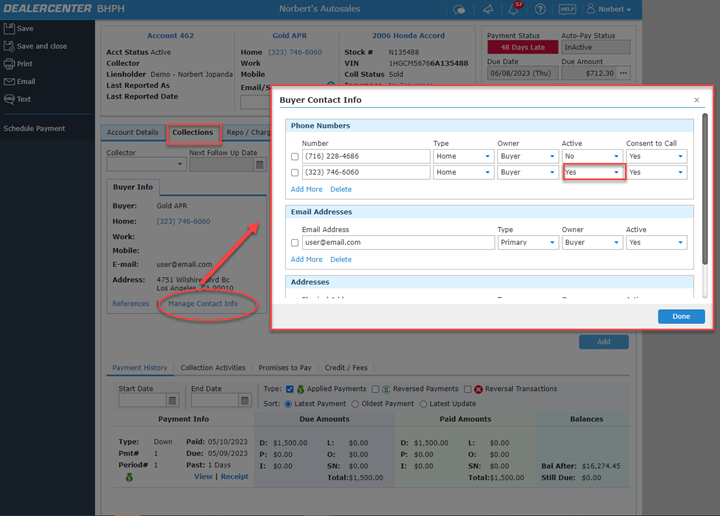Toggle the Reversal Transactions checkbox

(x=467, y=389)
